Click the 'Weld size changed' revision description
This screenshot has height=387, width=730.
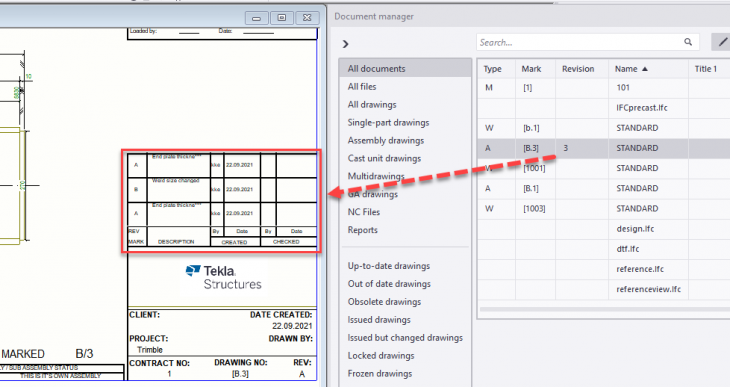[176, 180]
